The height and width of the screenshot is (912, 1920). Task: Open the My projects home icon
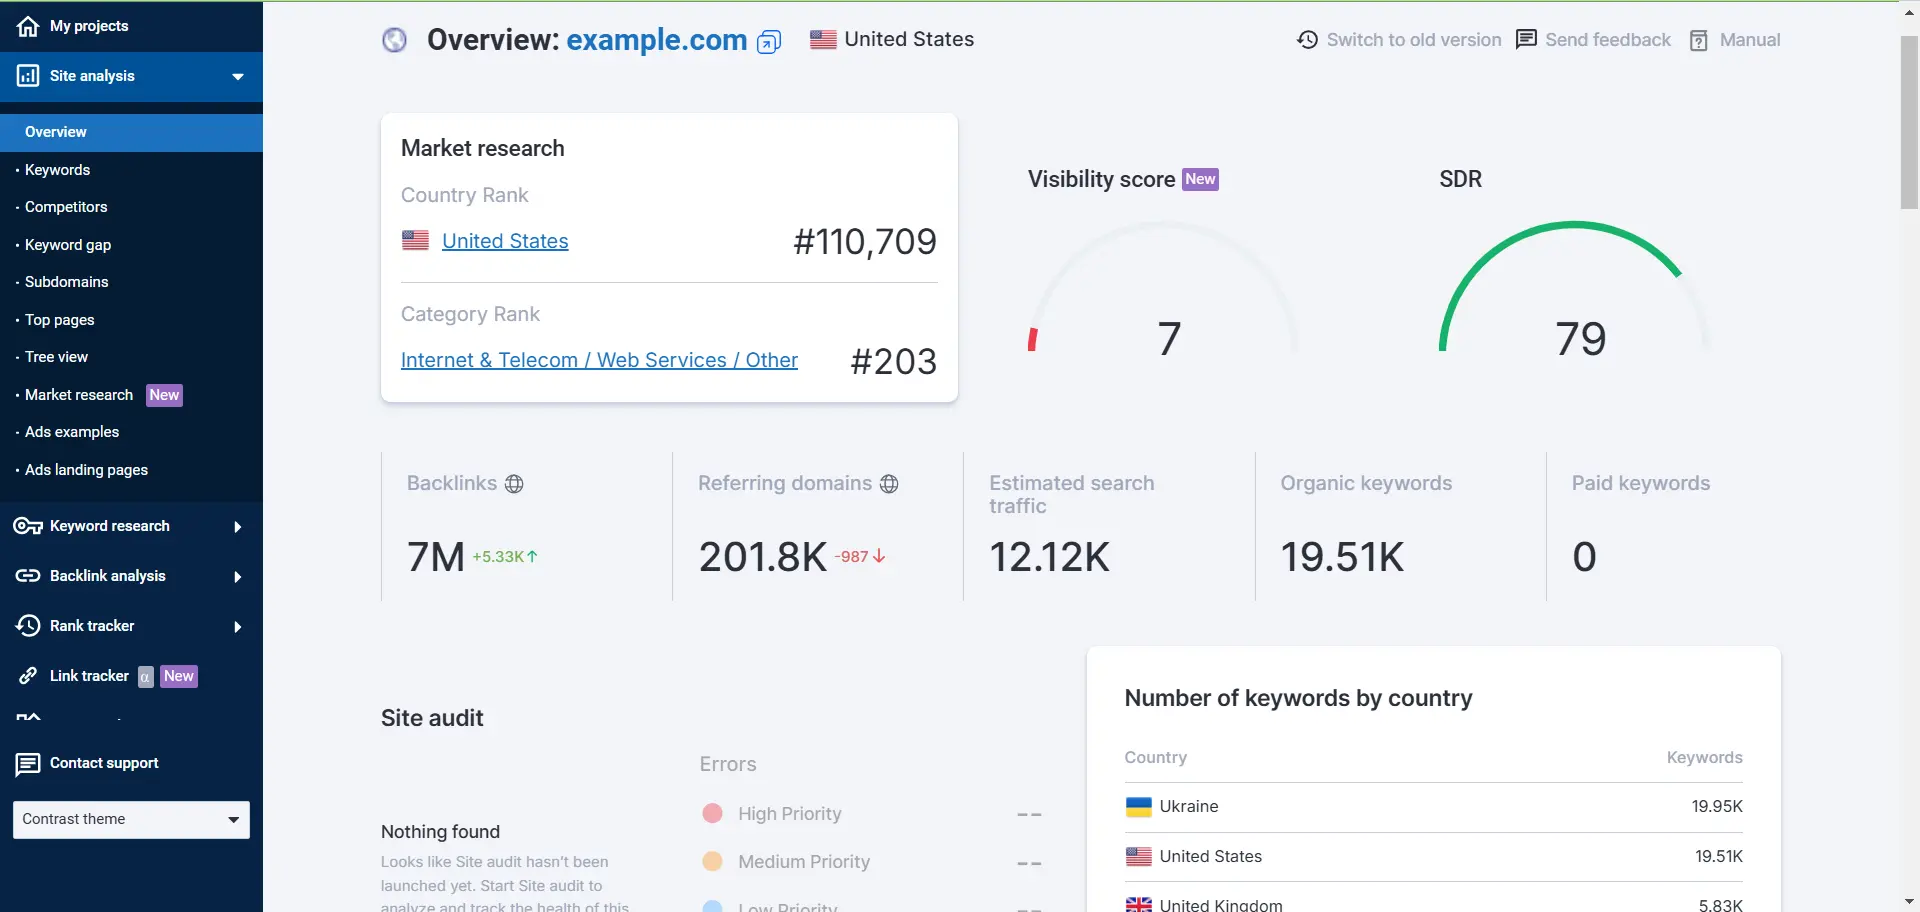pos(27,26)
